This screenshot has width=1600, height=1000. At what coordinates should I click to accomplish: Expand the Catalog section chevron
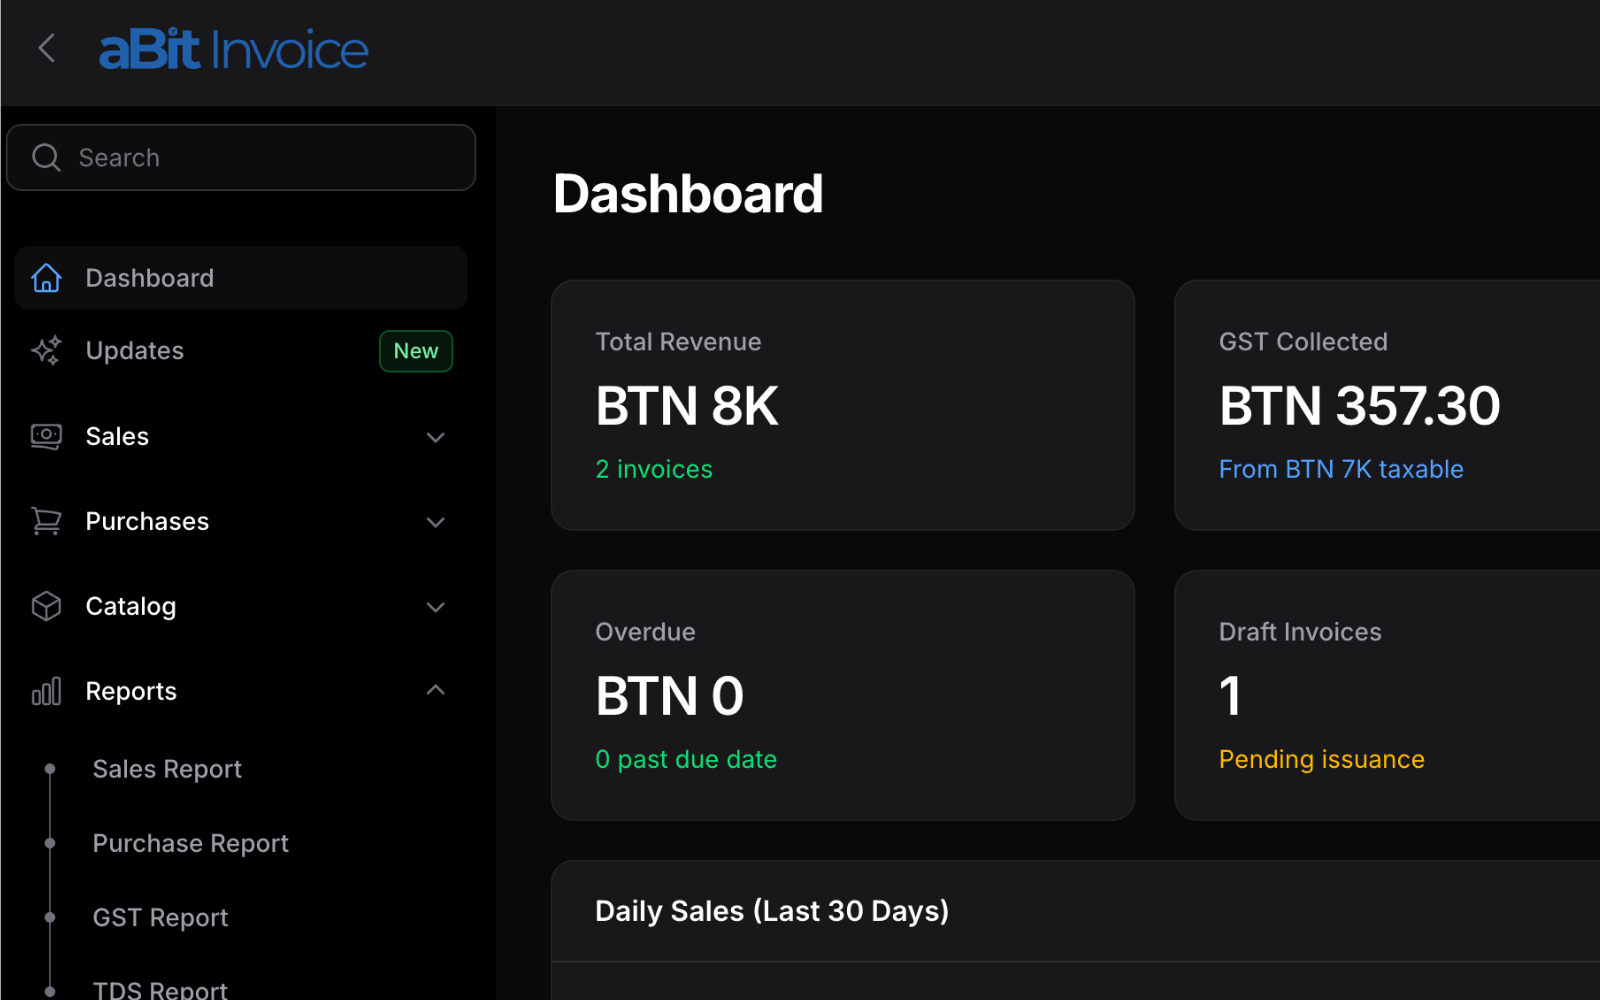(435, 607)
